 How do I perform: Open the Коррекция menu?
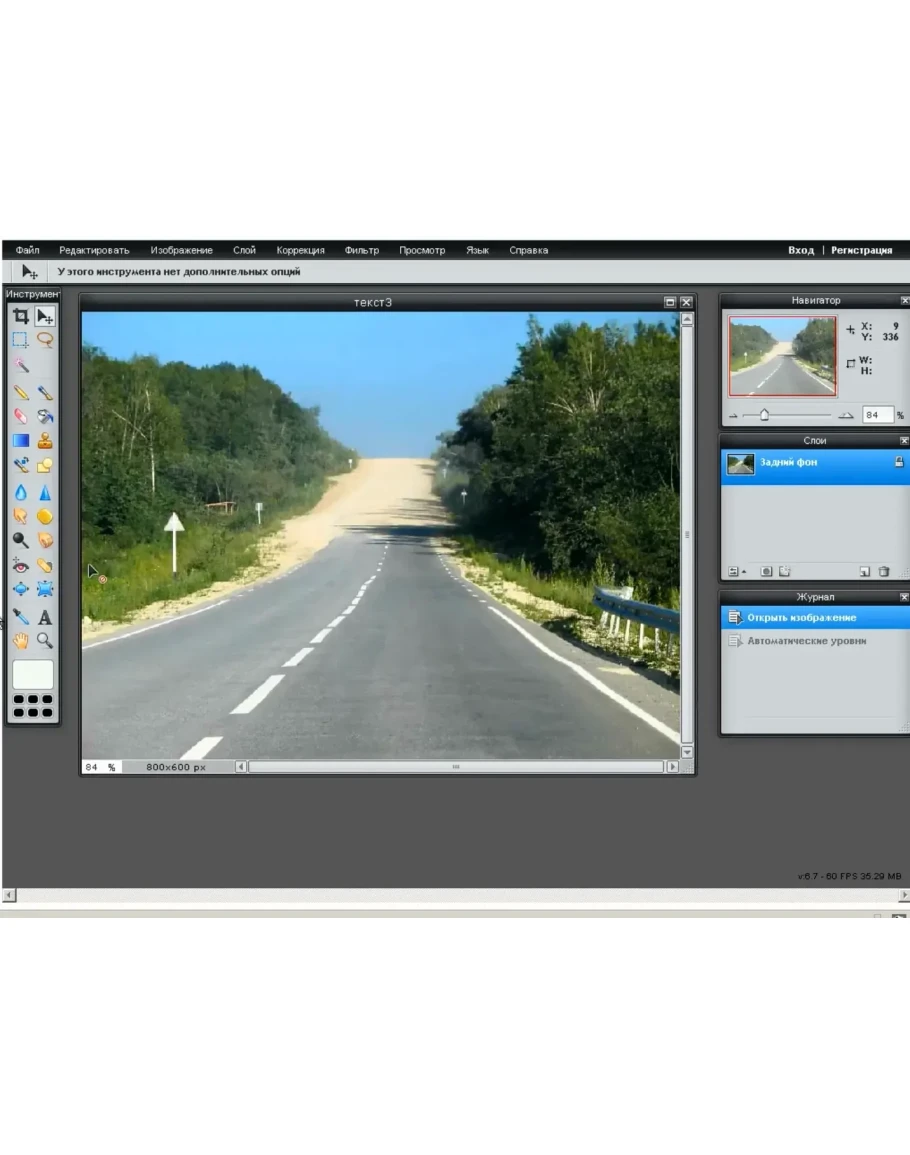pos(300,250)
